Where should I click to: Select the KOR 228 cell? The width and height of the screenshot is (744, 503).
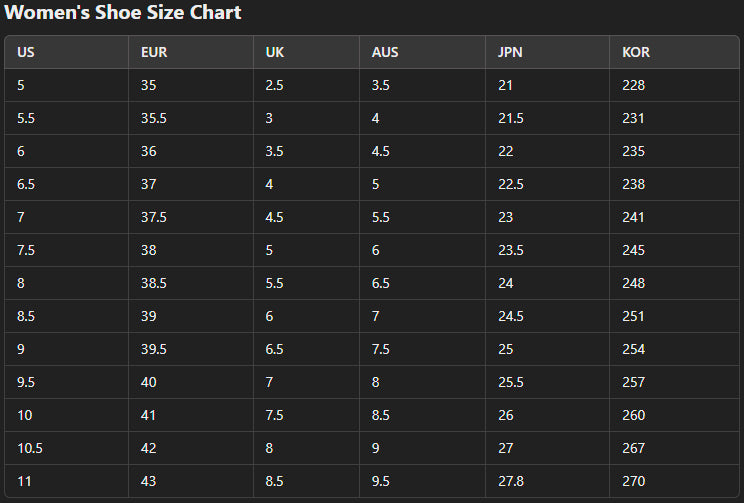point(633,85)
